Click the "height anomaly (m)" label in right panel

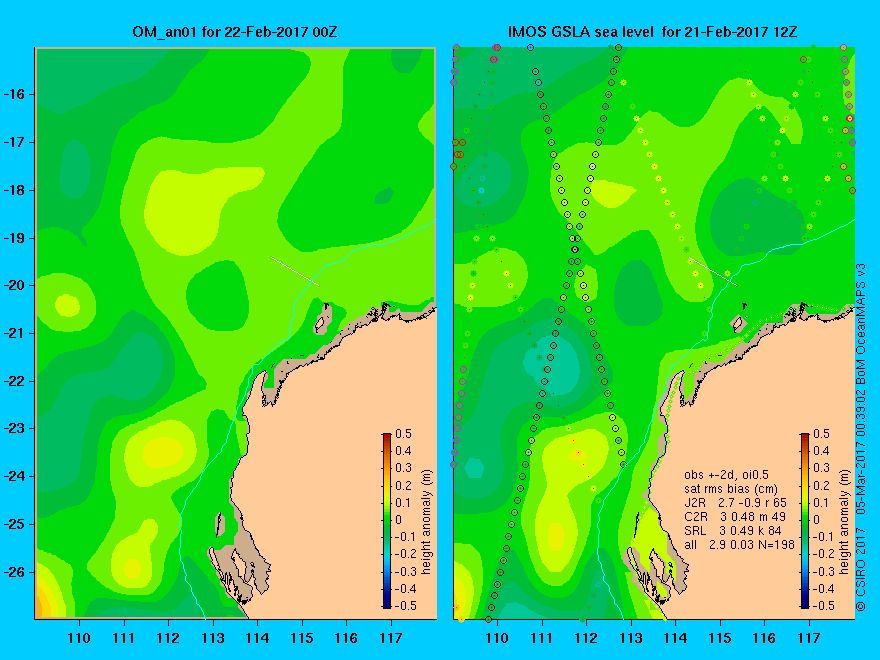pyautogui.click(x=845, y=521)
